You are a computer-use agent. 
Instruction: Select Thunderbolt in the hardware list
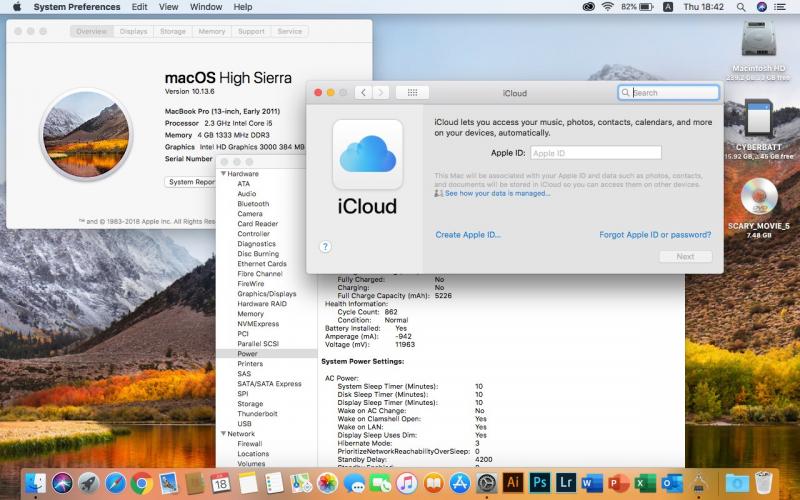tap(257, 414)
